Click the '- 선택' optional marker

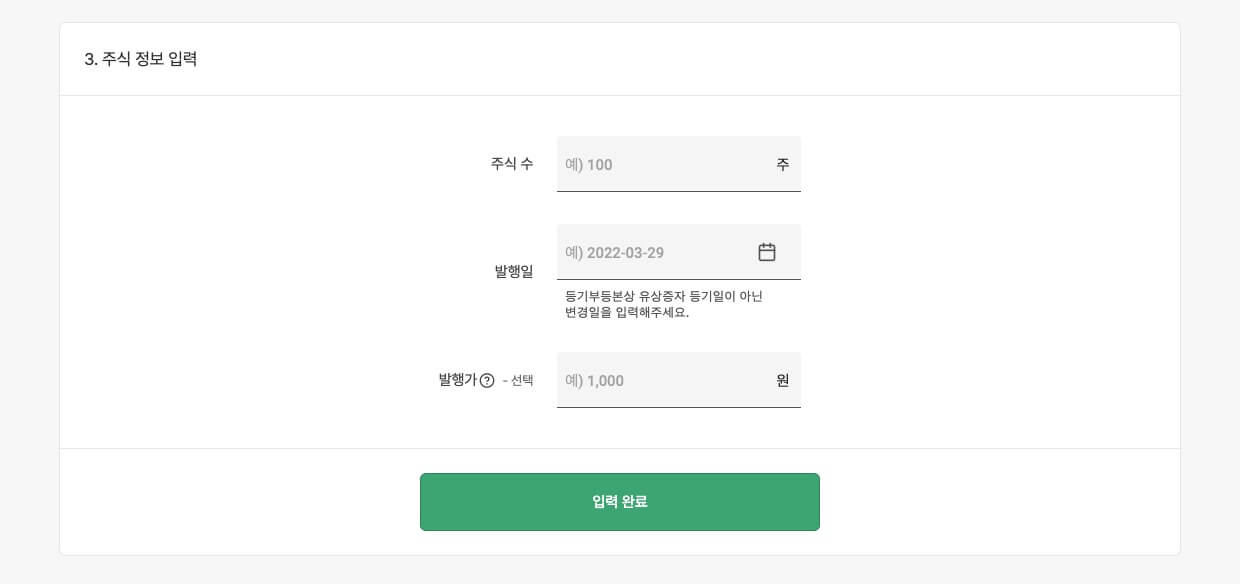pos(518,380)
